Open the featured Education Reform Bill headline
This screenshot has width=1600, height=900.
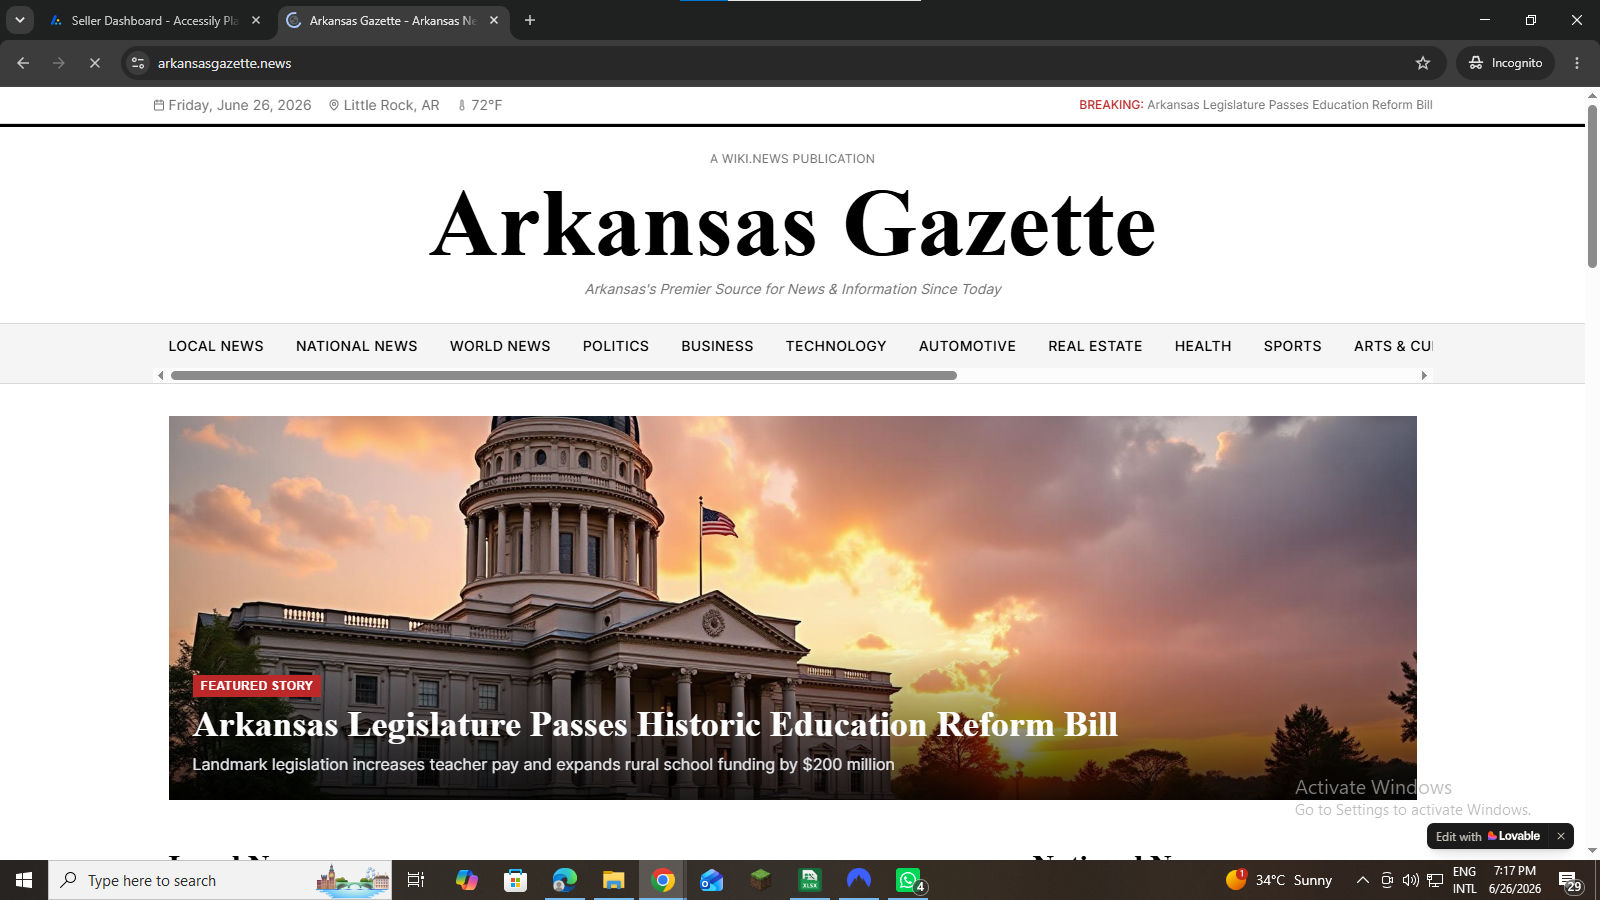coord(655,724)
